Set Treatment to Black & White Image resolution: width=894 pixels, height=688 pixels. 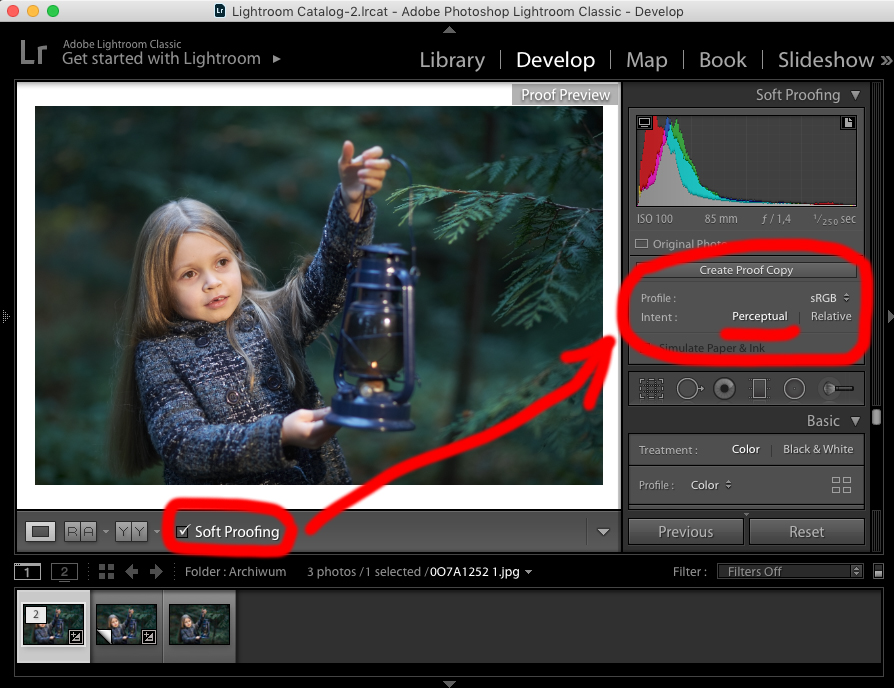818,449
